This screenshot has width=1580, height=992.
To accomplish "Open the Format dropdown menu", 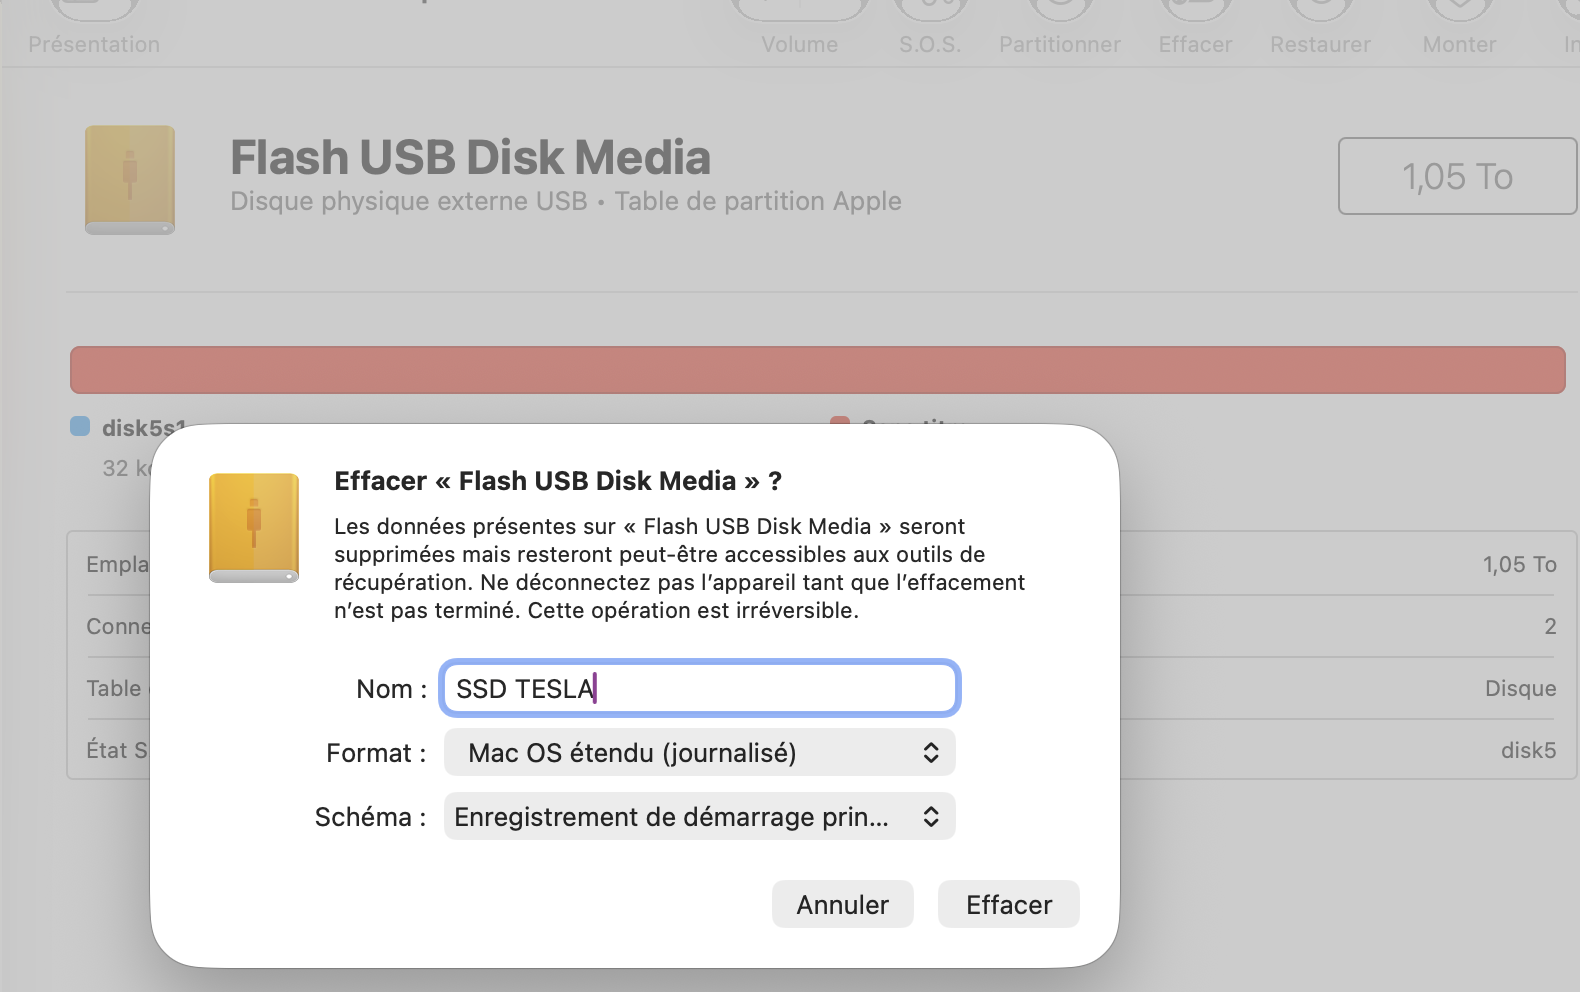I will click(x=699, y=752).
